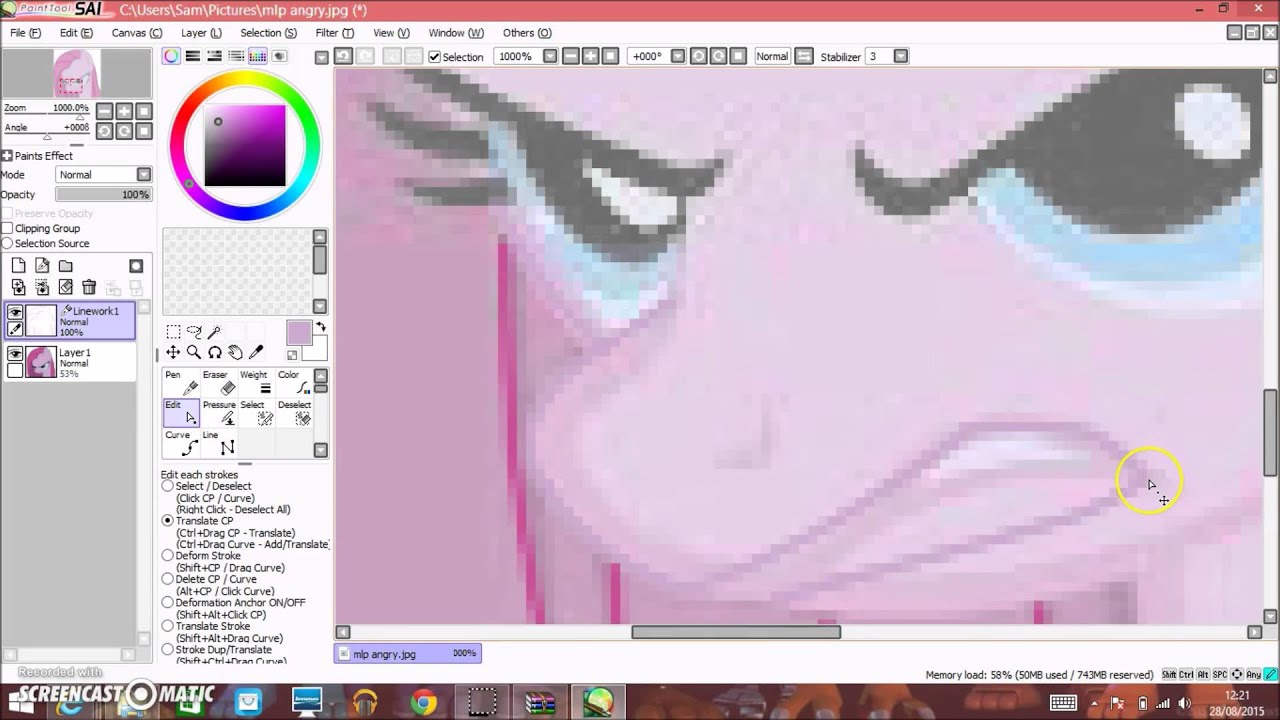Select the Edit linework tool
This screenshot has width=1280, height=720.
181,413
